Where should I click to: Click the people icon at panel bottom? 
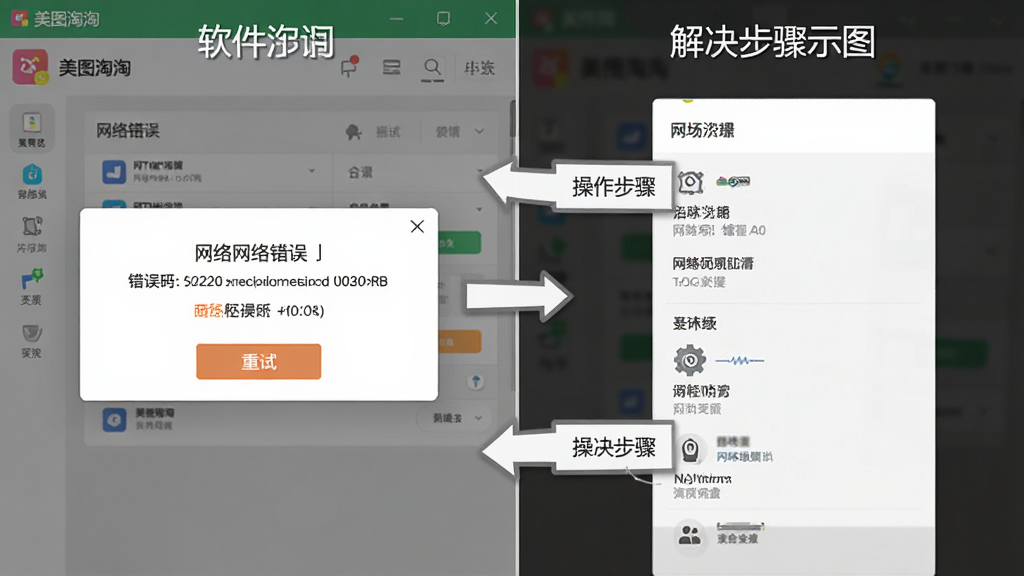pos(690,536)
